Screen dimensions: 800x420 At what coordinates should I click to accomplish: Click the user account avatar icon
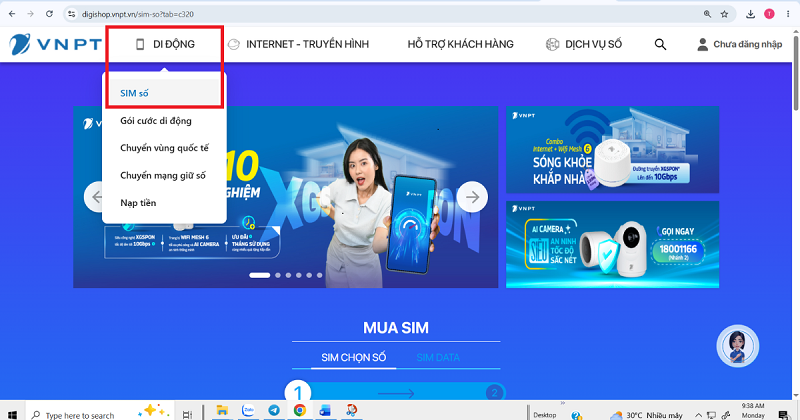coord(703,44)
